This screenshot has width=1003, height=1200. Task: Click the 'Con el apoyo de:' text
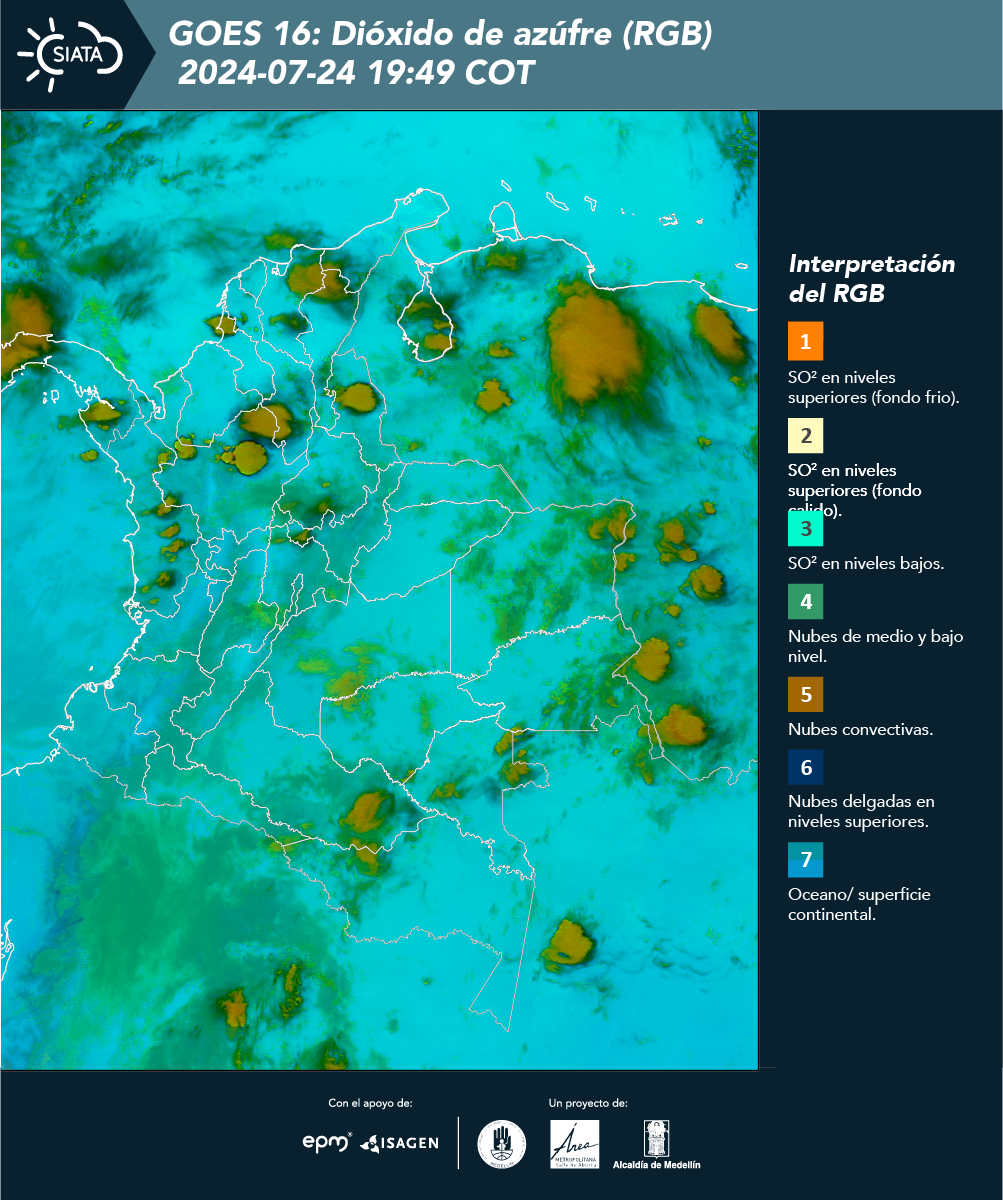coord(370,1103)
